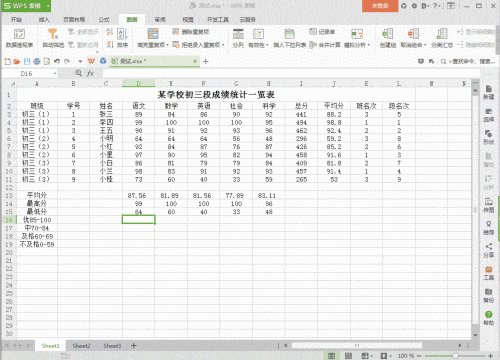Open the Insert (插入) ribbon tab
Image resolution: width=500 pixels, height=360 pixels.
(44, 20)
